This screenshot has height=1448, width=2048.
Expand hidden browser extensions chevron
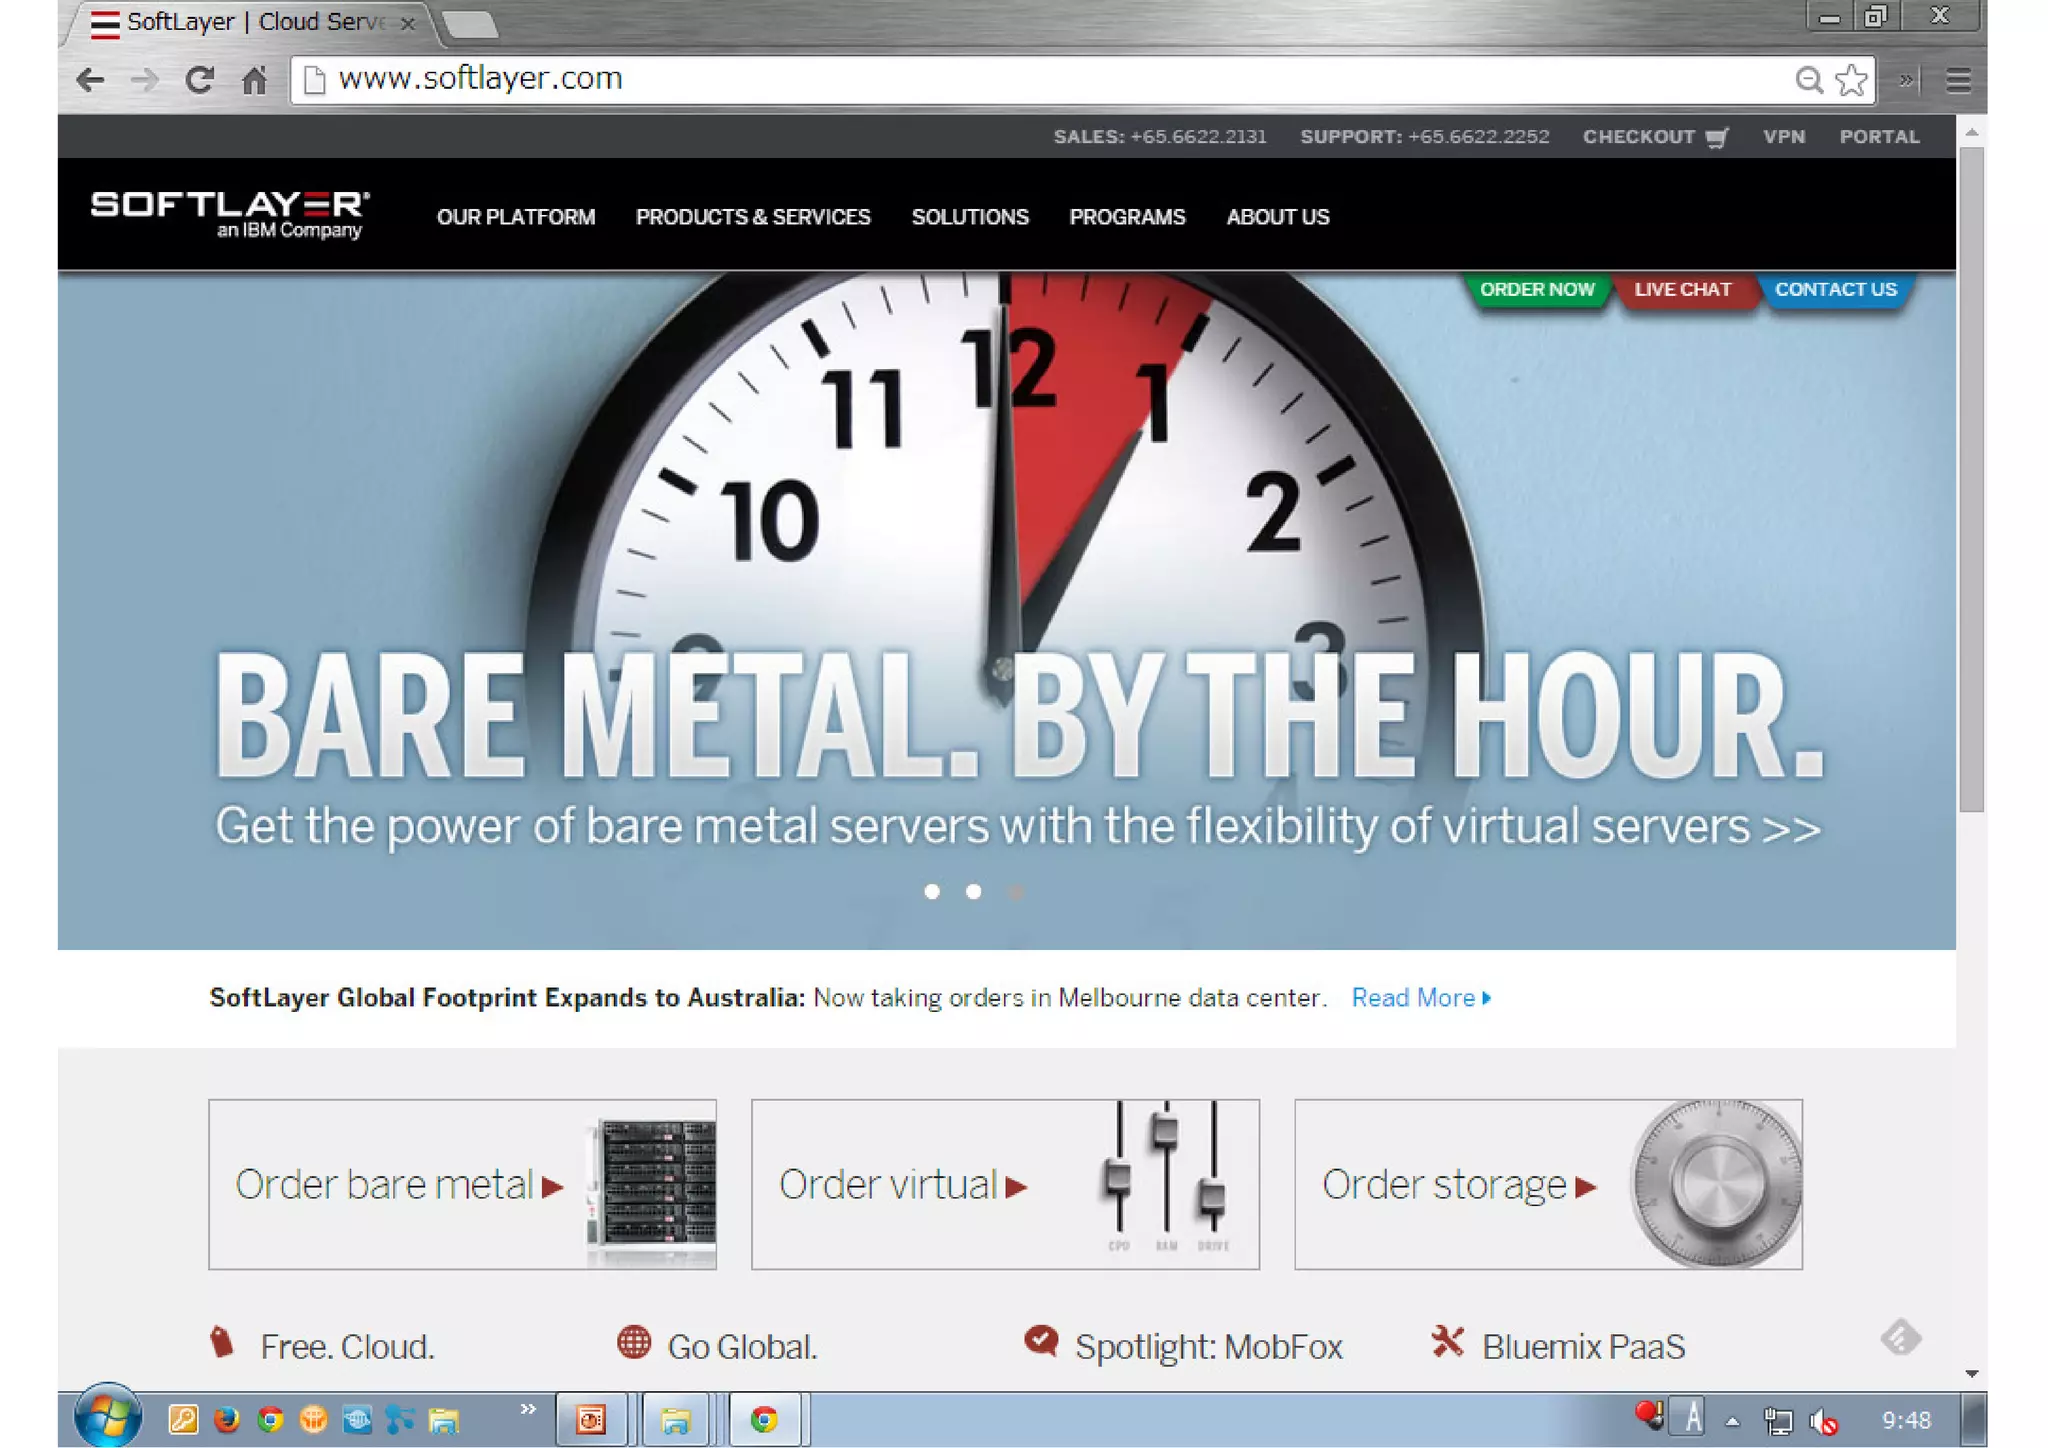pos(1906,80)
